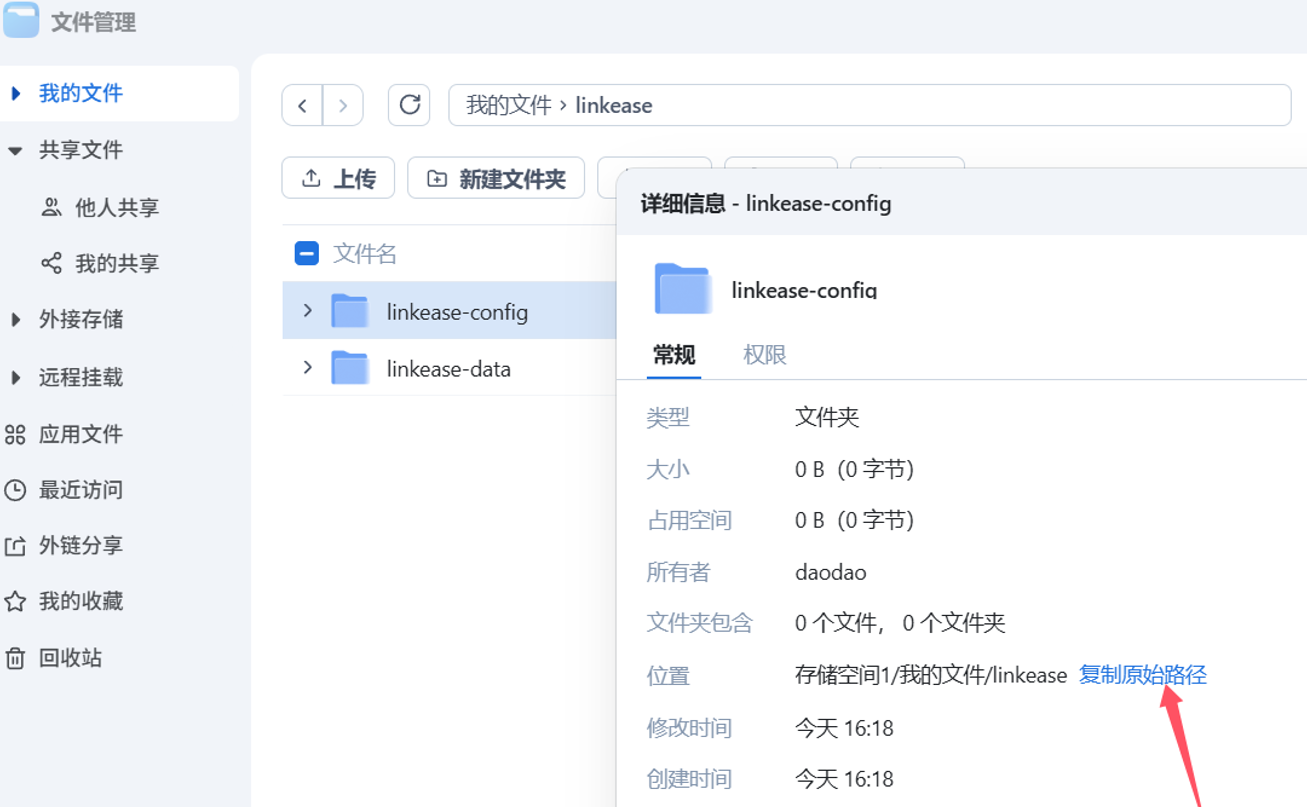Click the 新建文件夹 button
Viewport: 1307px width, 807px height.
click(x=496, y=178)
